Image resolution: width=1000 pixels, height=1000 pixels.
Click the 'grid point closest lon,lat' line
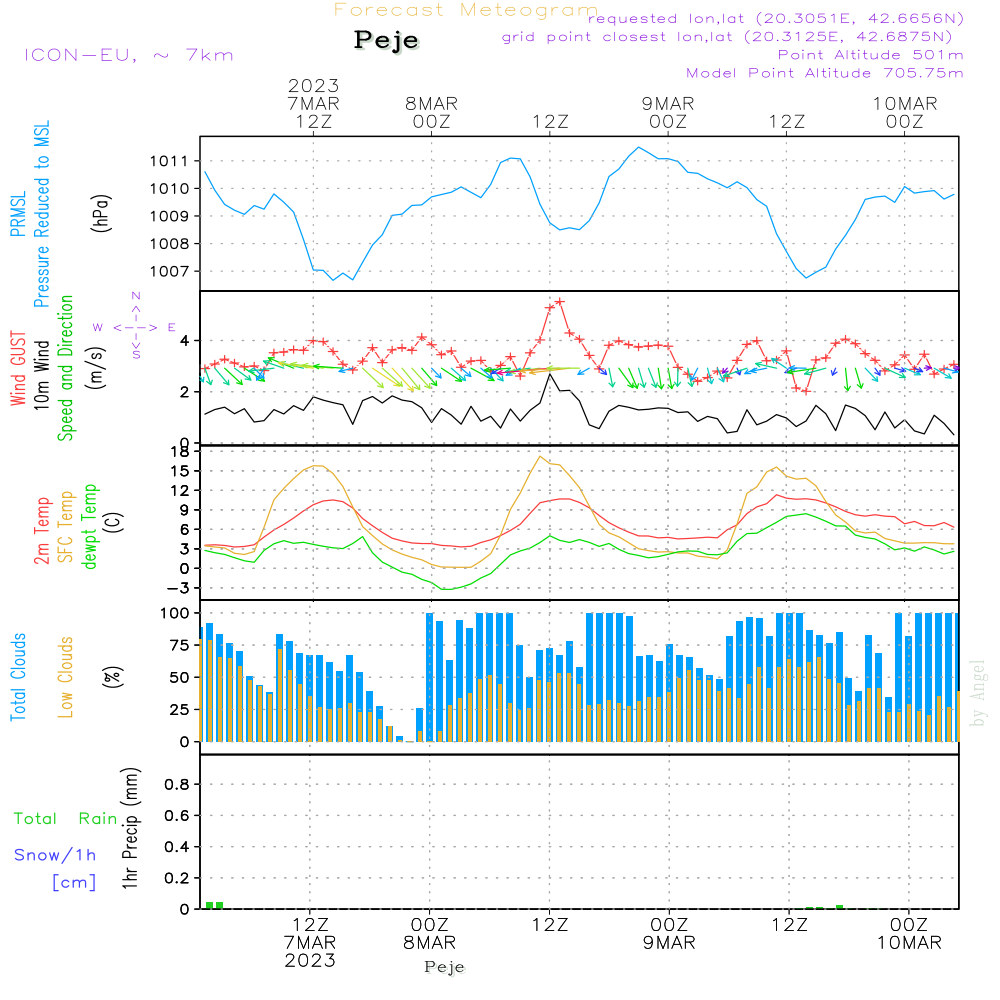(x=727, y=37)
